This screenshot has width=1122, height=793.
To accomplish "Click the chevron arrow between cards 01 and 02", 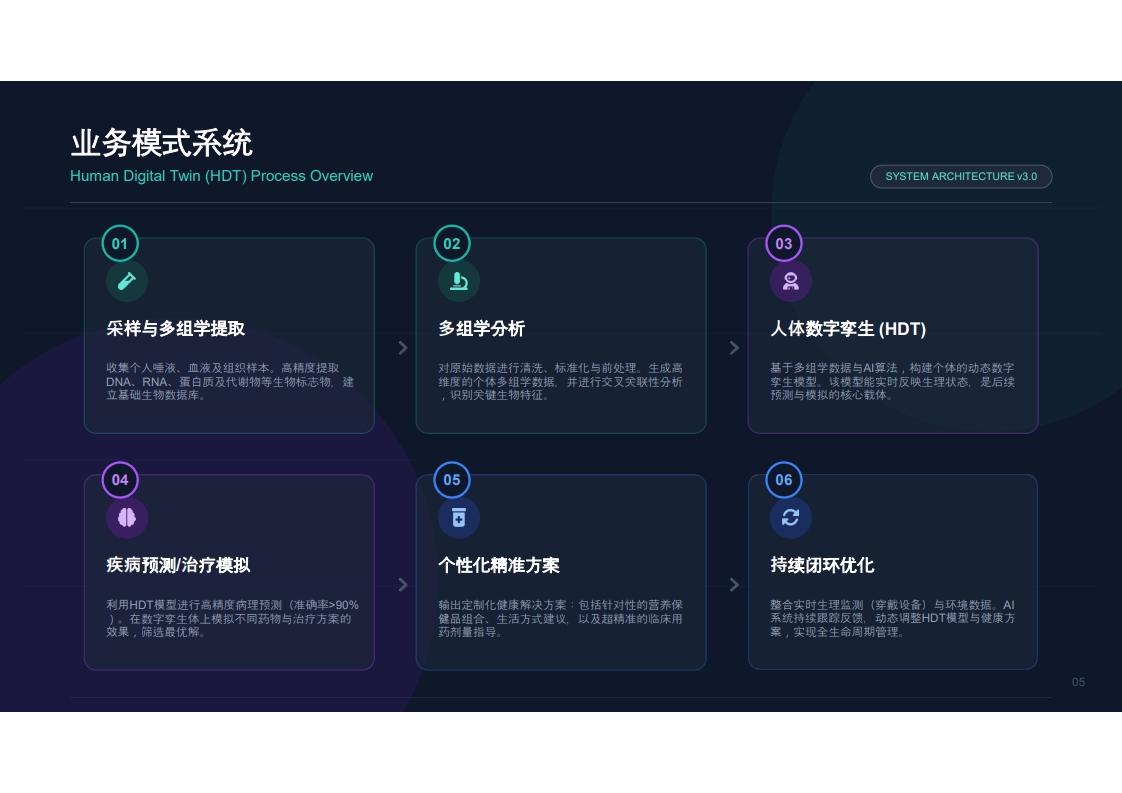I will [x=403, y=348].
